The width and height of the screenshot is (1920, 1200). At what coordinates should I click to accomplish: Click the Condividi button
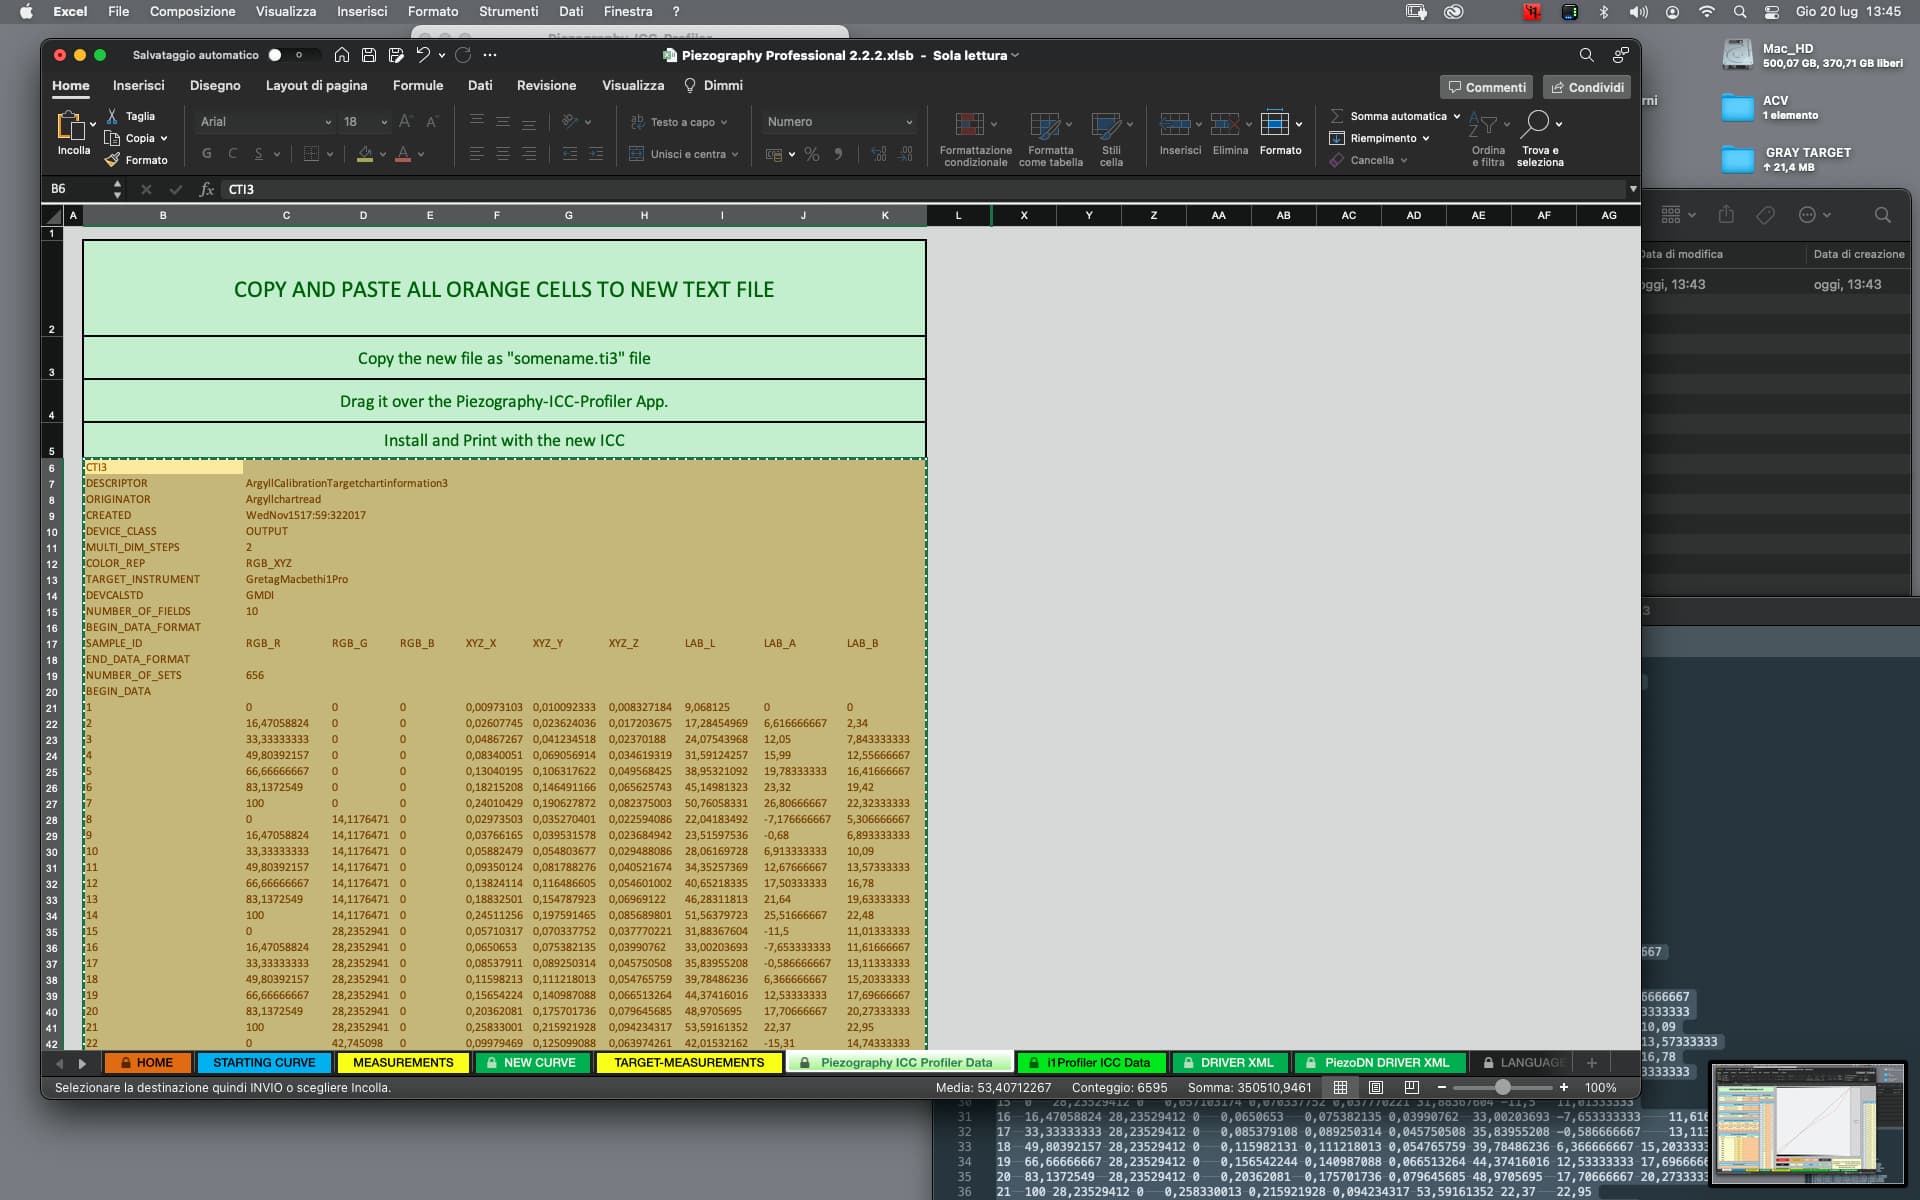[1587, 87]
